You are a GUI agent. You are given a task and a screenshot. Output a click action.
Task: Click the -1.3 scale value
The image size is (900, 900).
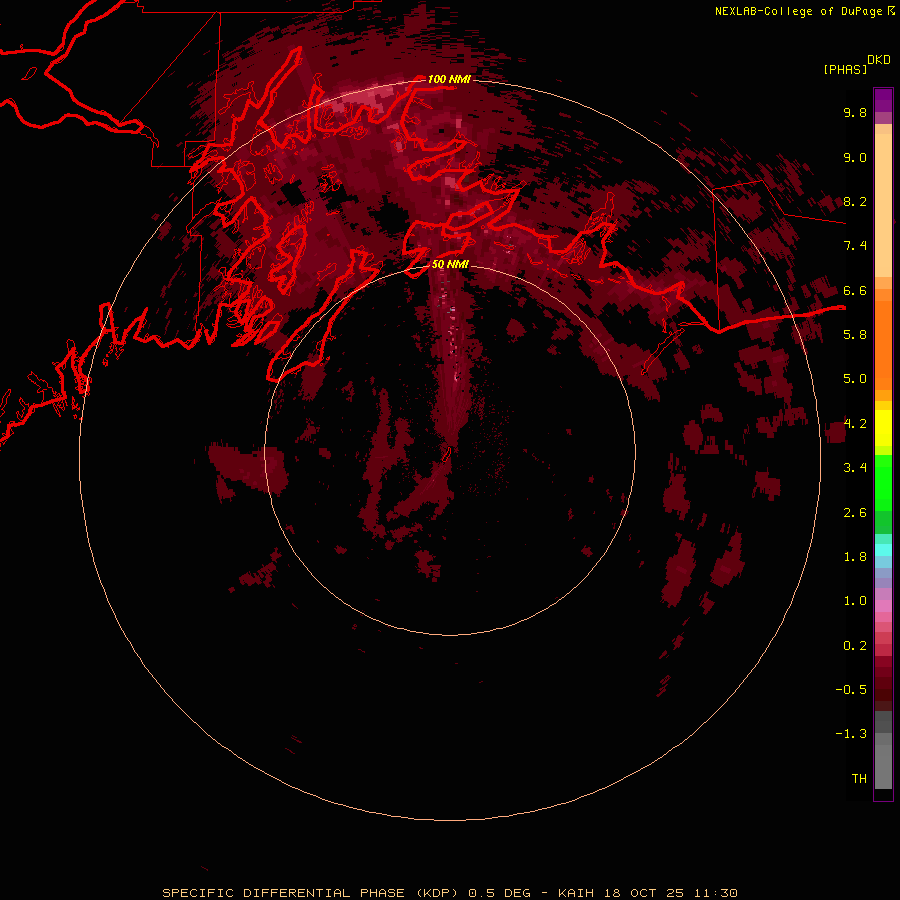tap(851, 734)
